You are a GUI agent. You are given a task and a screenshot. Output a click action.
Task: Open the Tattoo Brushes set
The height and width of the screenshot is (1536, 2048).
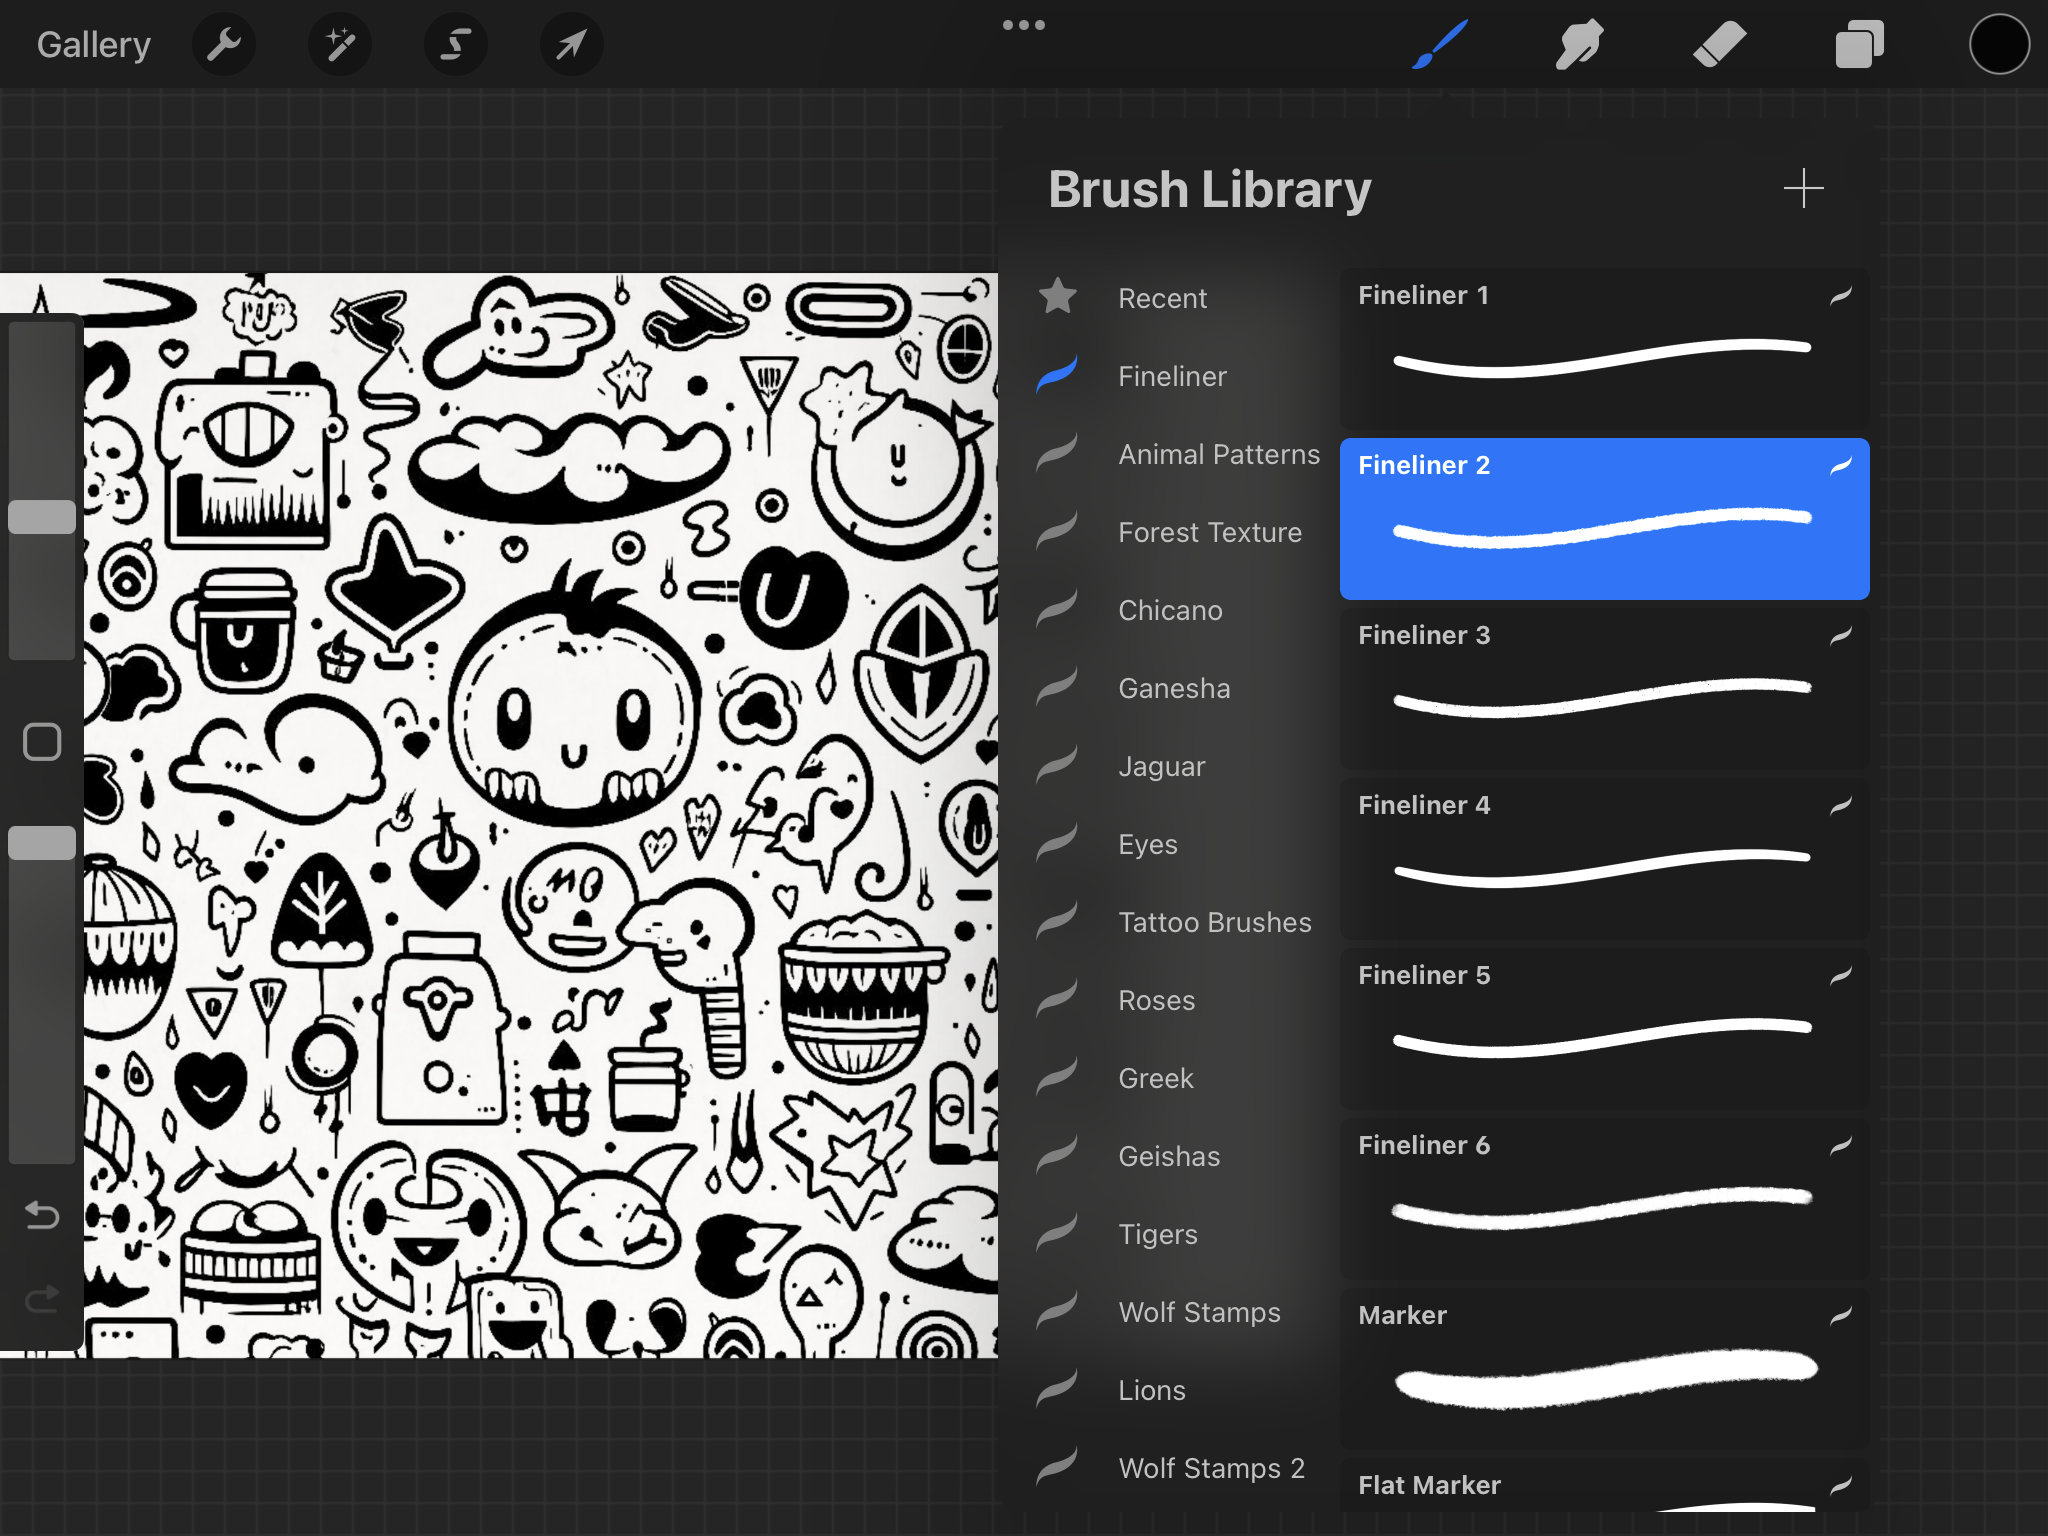point(1215,922)
